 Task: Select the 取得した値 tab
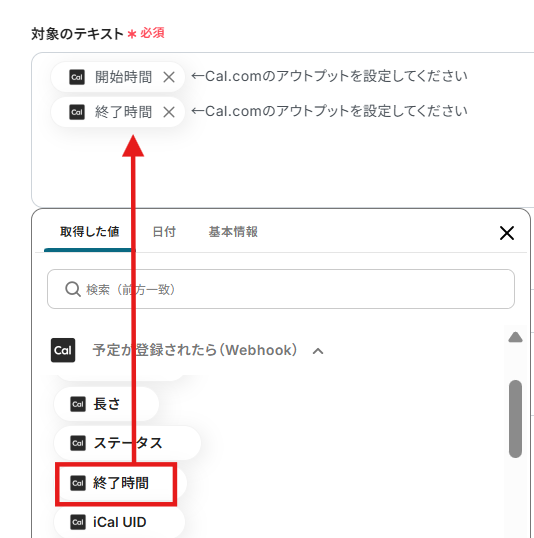coord(90,232)
